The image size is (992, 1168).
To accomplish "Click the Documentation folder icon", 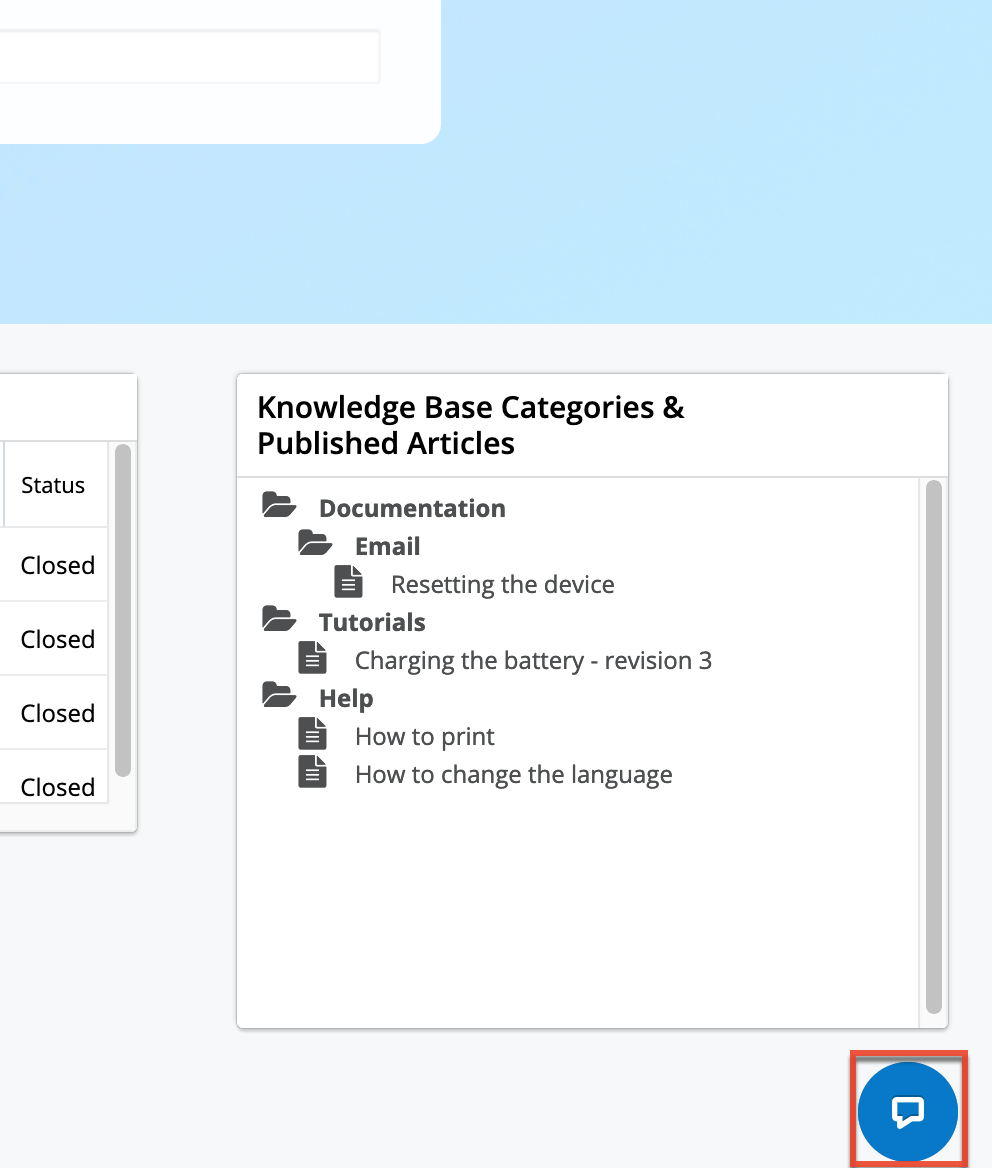I will coord(279,506).
